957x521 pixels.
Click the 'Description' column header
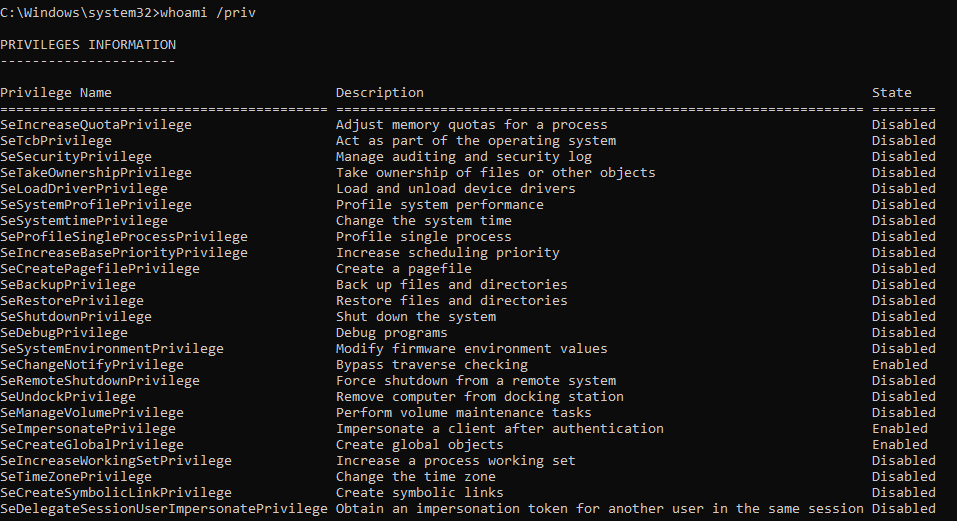pyautogui.click(x=380, y=93)
